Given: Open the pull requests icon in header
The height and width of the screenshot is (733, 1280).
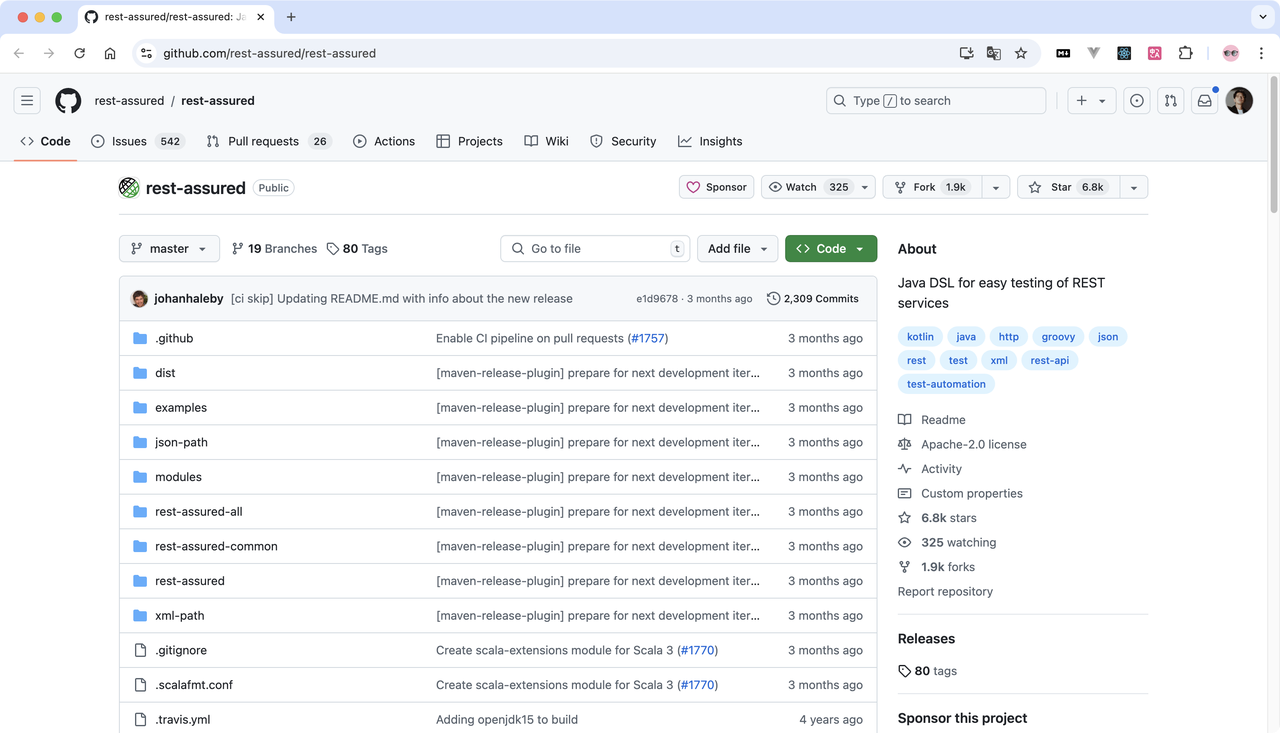Looking at the screenshot, I should coord(1171,101).
